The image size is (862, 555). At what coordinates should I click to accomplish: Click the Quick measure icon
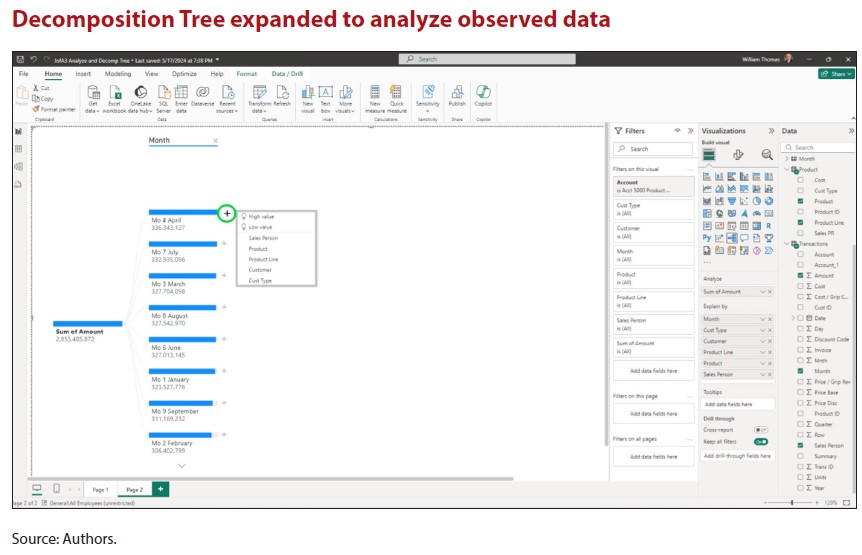click(397, 92)
